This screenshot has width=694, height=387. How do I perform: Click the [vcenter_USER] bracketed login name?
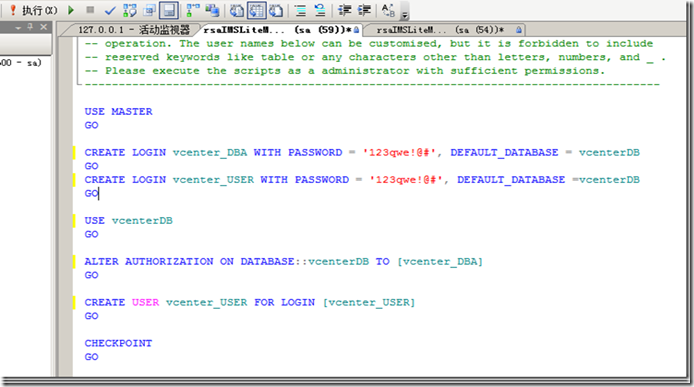(x=369, y=302)
